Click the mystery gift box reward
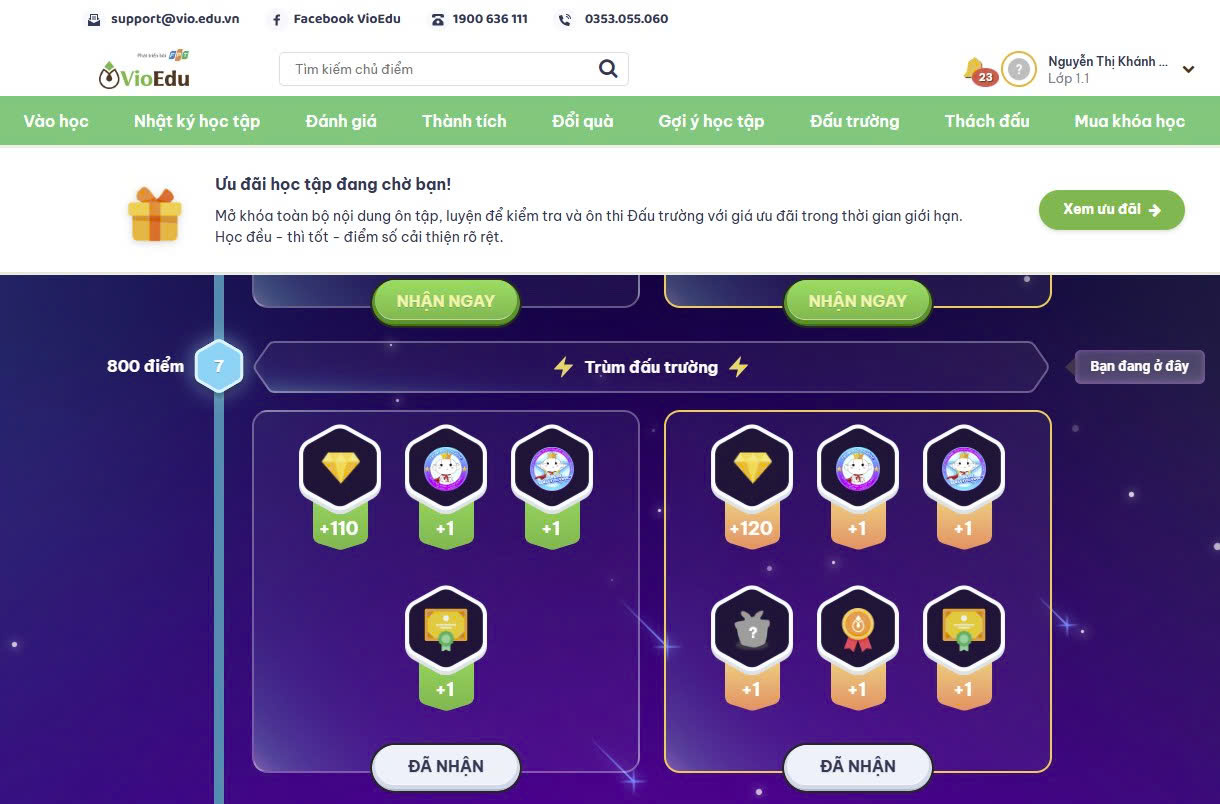The height and width of the screenshot is (804, 1220). pos(751,628)
